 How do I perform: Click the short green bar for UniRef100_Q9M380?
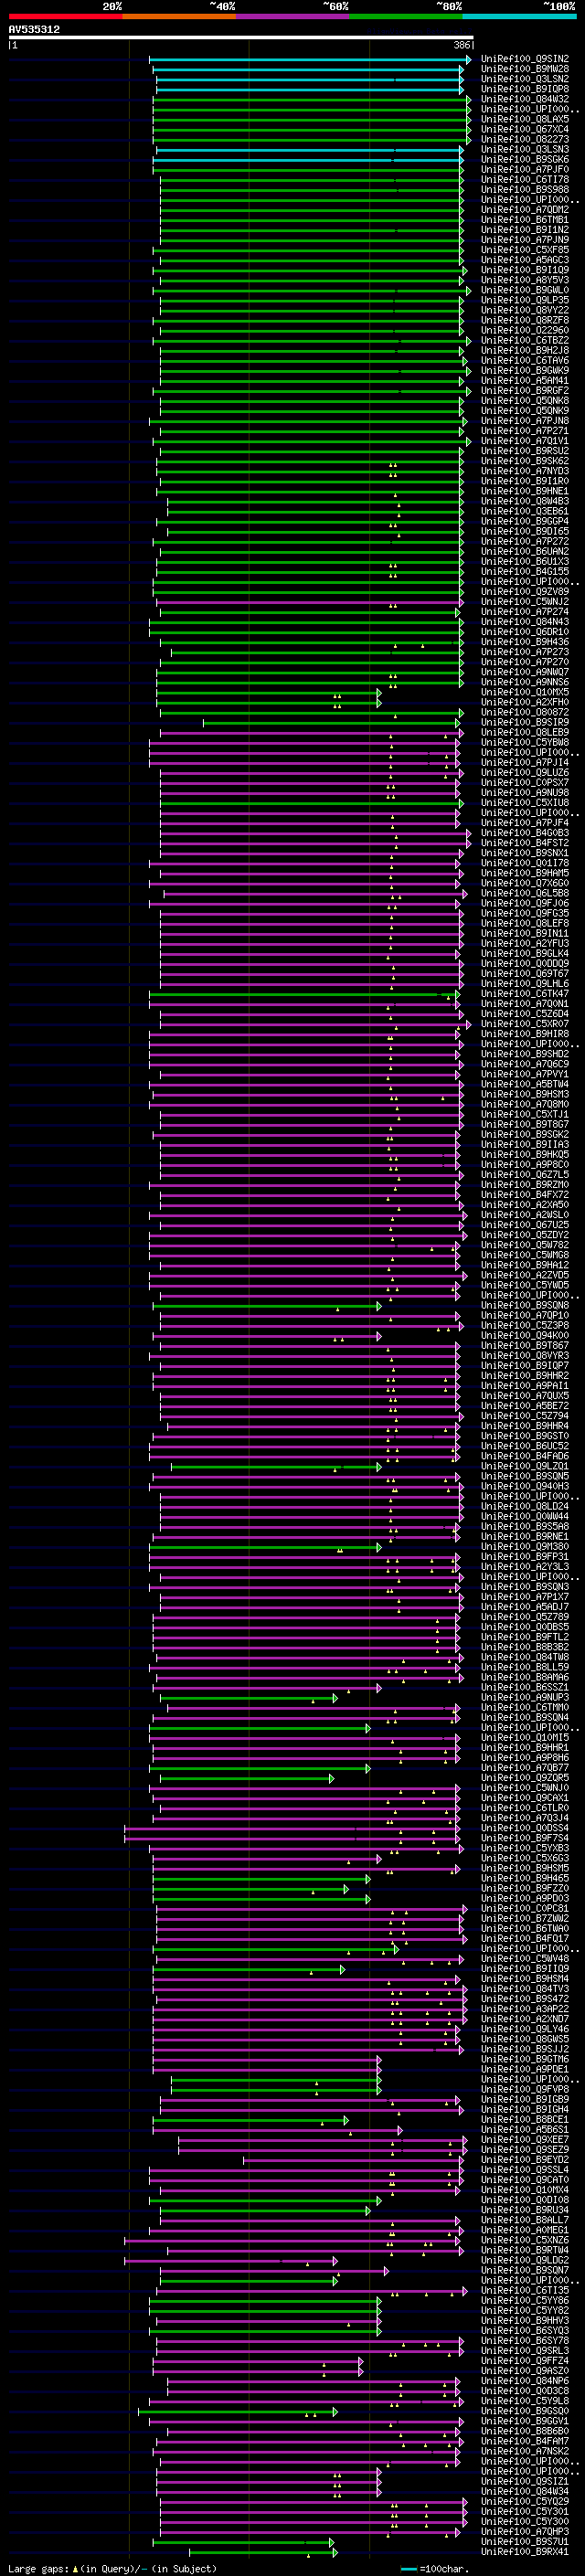pyautogui.click(x=265, y=1546)
